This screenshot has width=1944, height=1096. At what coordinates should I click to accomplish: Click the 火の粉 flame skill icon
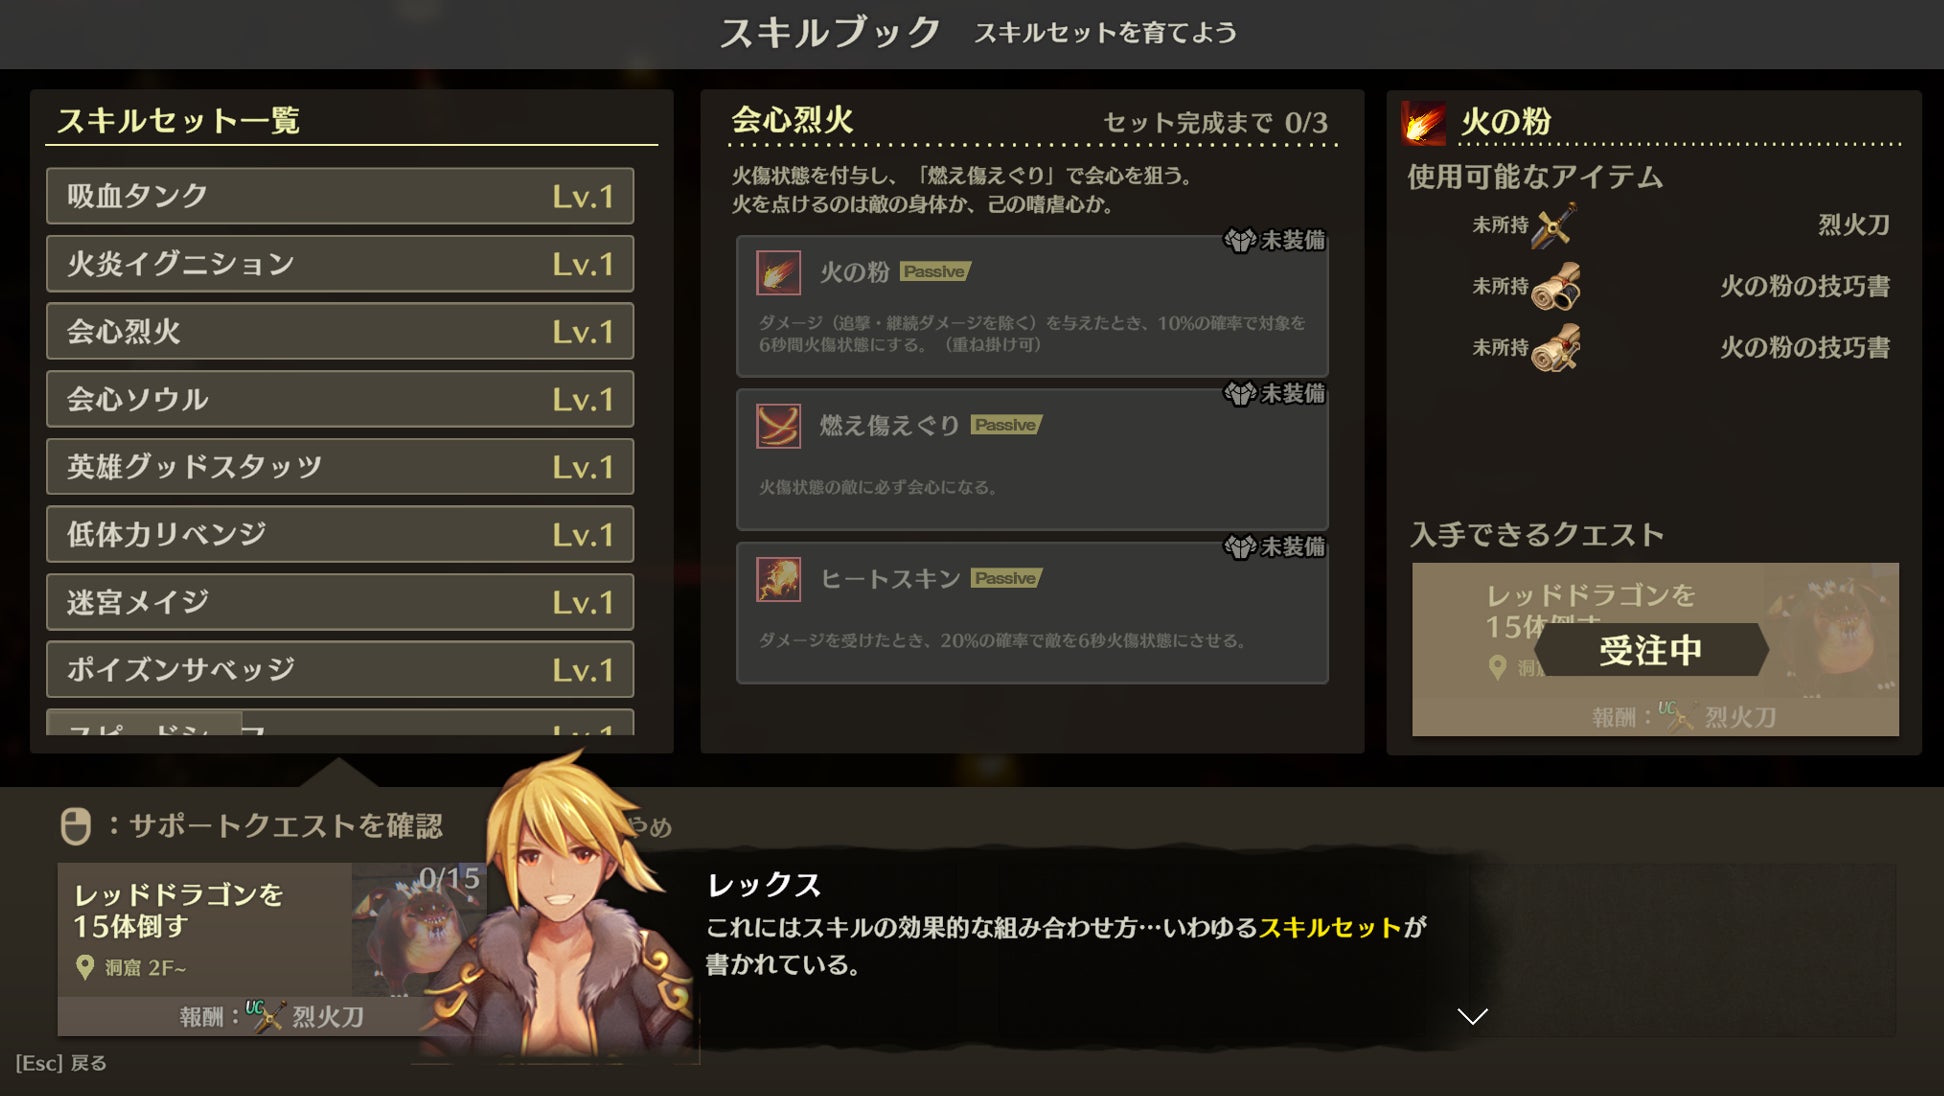coord(778,272)
